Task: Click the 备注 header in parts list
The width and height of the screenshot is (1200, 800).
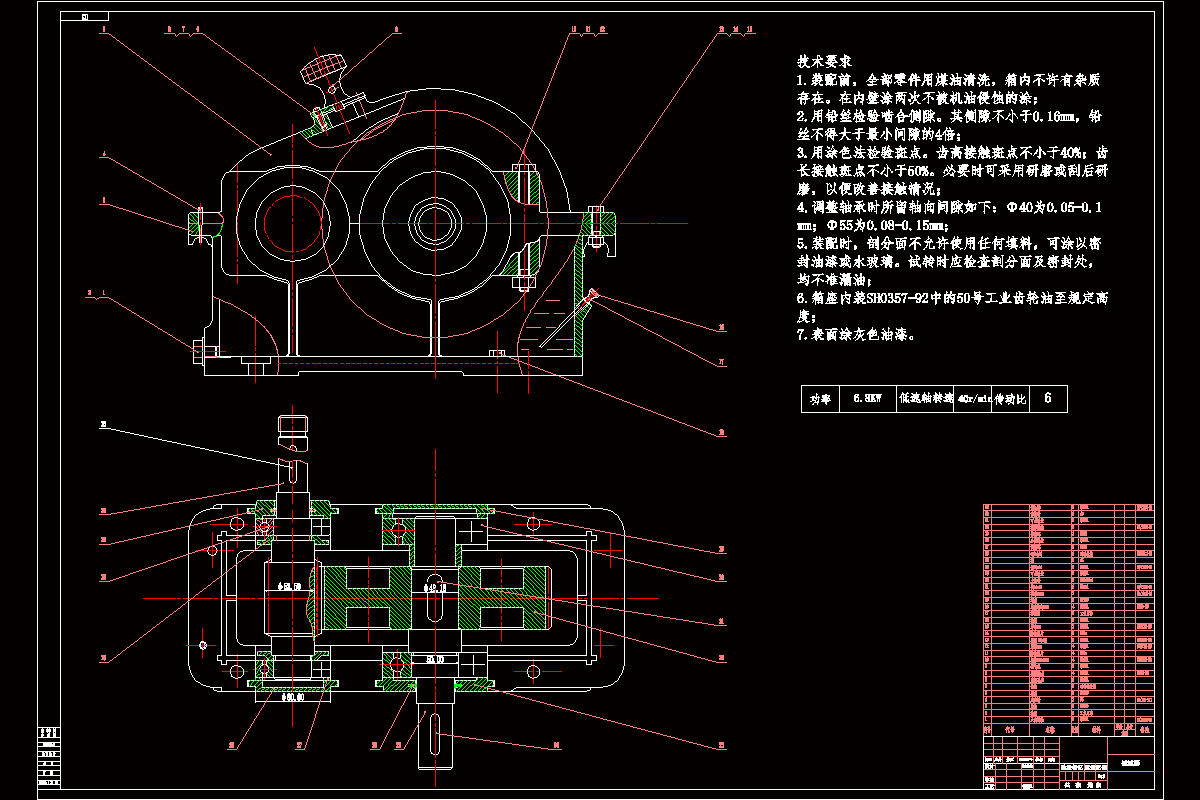Action: [1143, 730]
